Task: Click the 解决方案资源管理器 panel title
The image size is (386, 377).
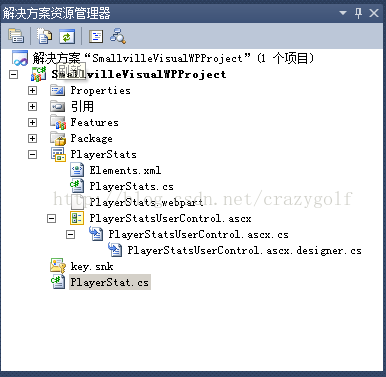Action: pyautogui.click(x=57, y=13)
